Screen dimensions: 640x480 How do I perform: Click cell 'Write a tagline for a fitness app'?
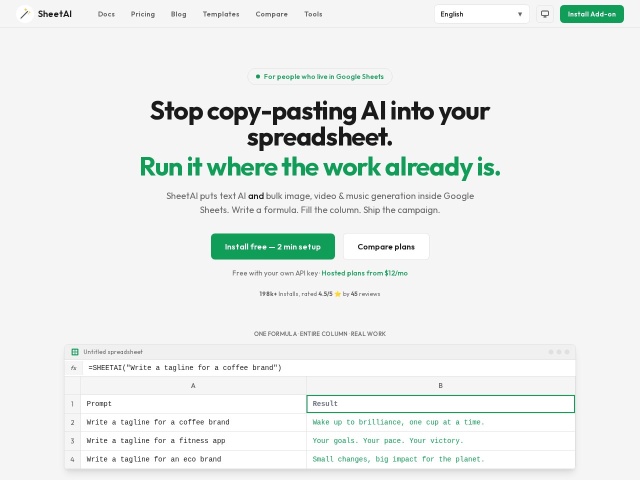pos(193,441)
